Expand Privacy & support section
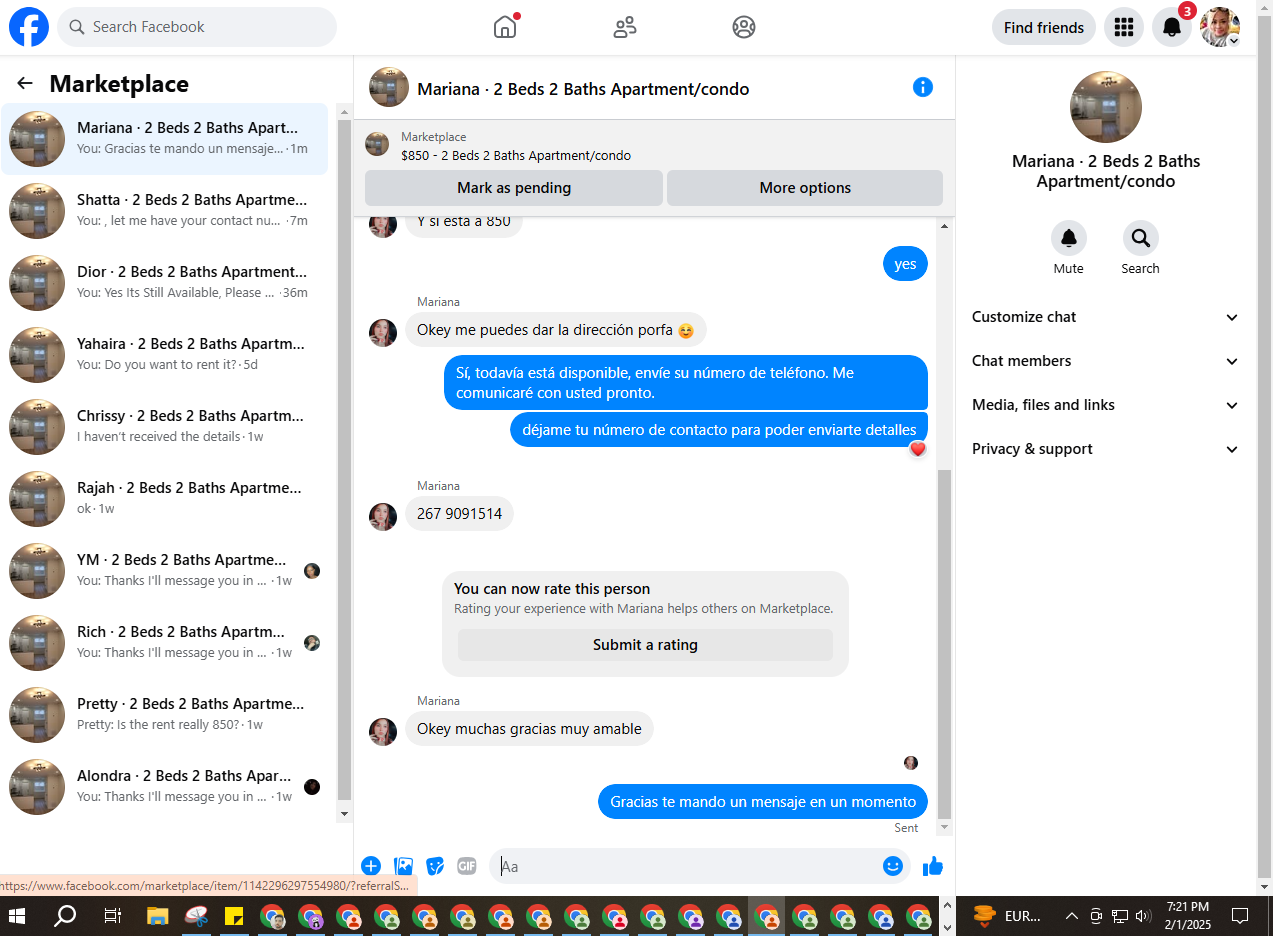Image resolution: width=1273 pixels, height=936 pixels. [1106, 449]
